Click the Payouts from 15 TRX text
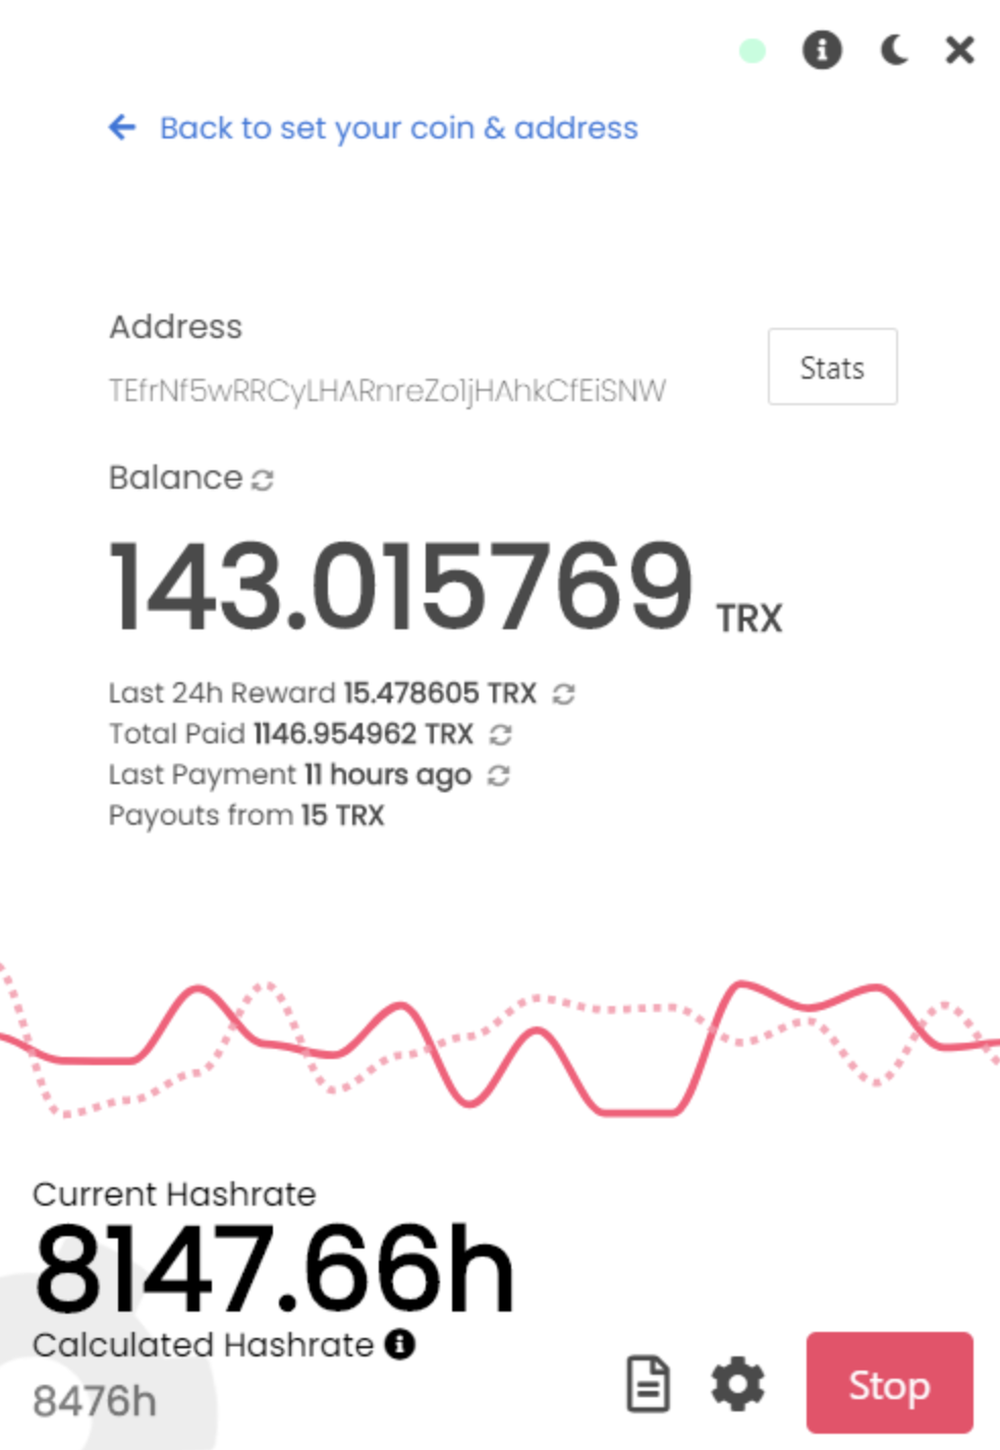This screenshot has width=1000, height=1450. [x=246, y=815]
